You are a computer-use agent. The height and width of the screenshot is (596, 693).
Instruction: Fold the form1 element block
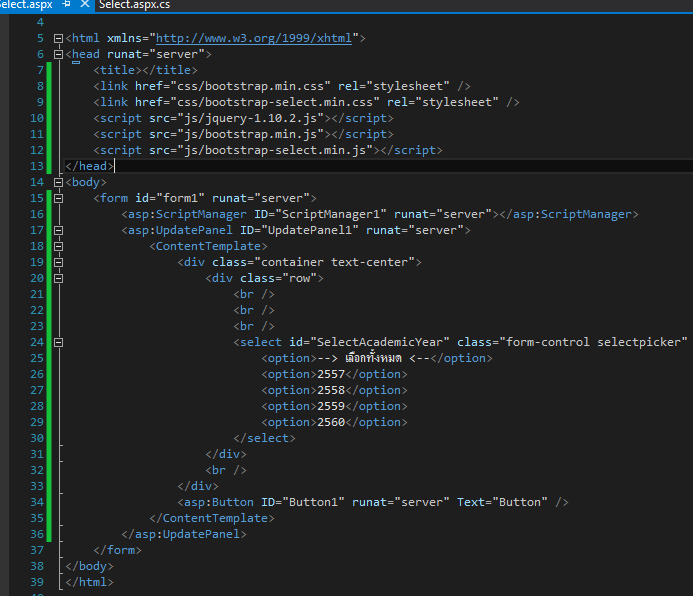tap(58, 198)
